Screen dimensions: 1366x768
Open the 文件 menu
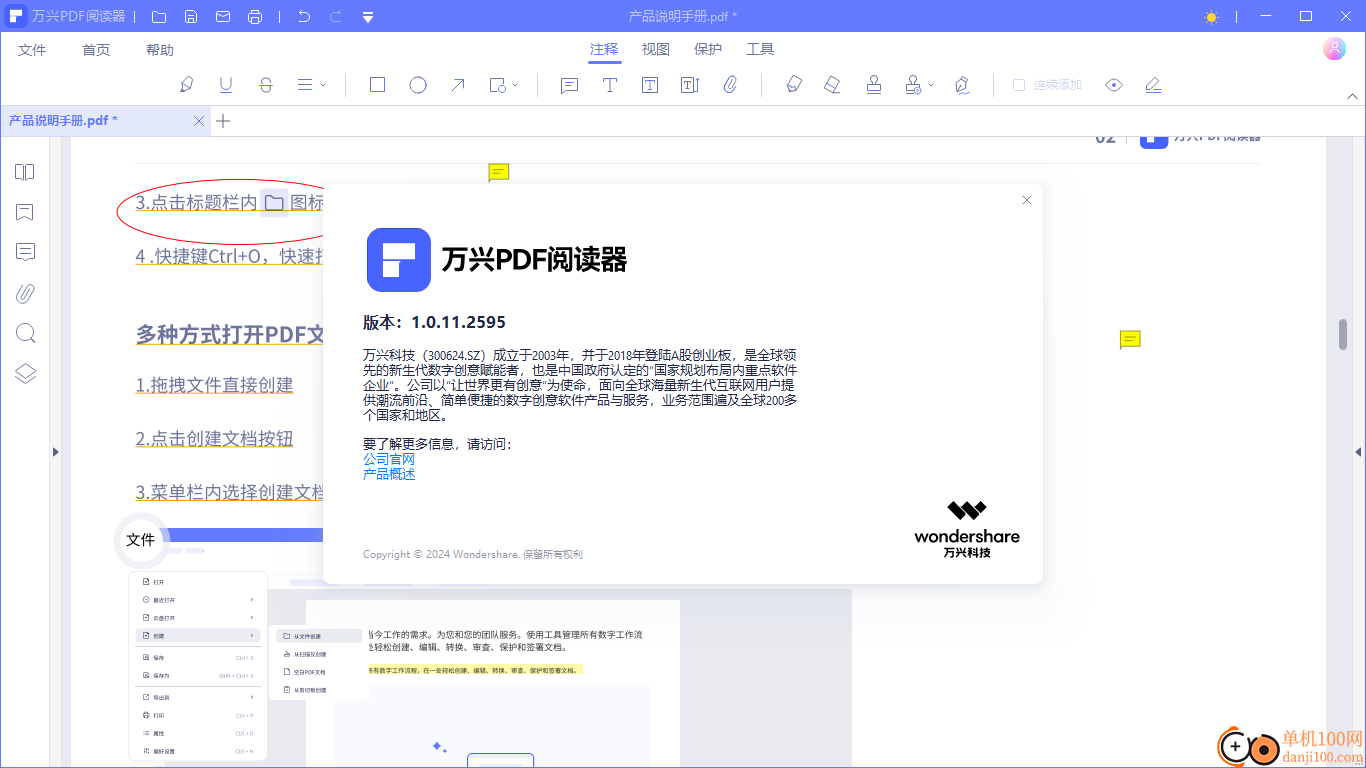pyautogui.click(x=32, y=50)
